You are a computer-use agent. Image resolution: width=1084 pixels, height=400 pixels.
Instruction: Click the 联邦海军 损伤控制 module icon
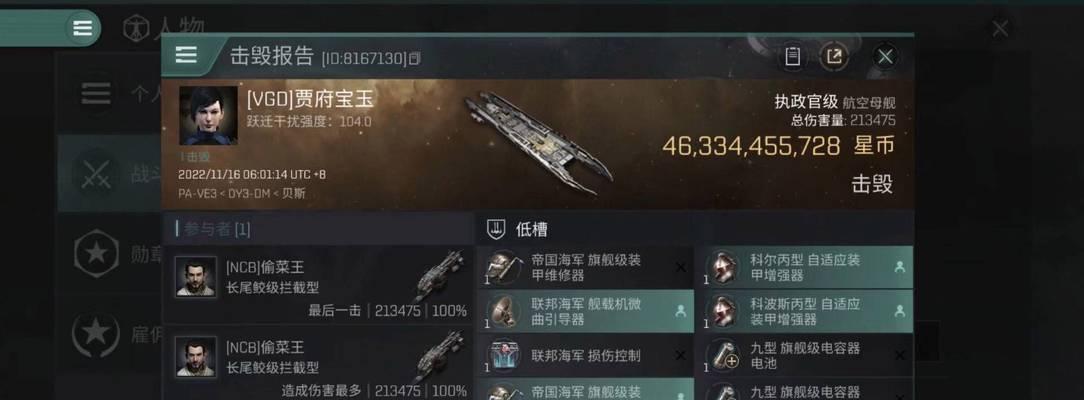[x=503, y=355]
